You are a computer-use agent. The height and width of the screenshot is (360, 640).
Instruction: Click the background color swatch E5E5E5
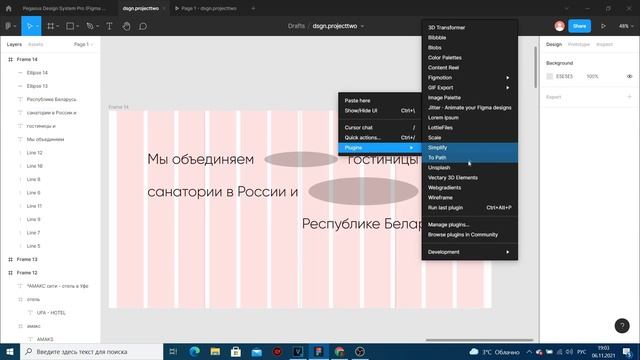click(x=550, y=76)
